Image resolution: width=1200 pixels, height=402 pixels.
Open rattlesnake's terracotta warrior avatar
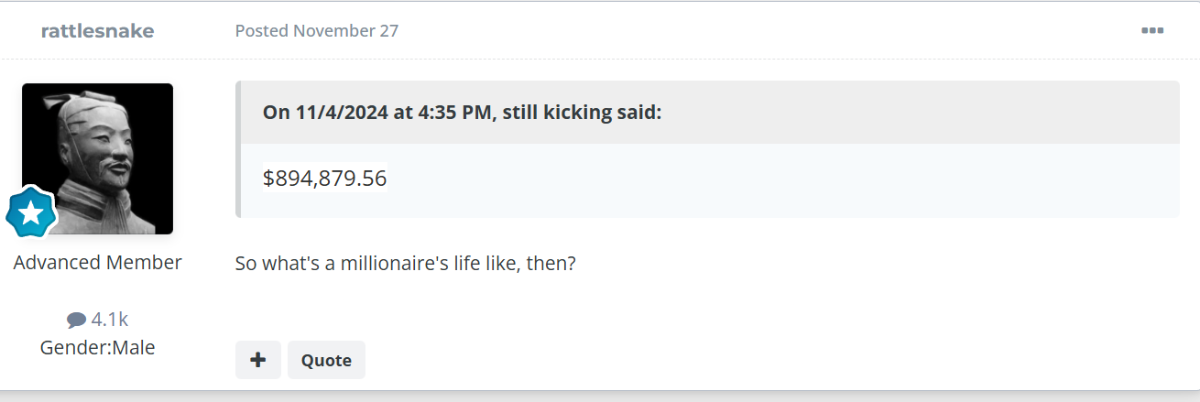coord(98,158)
